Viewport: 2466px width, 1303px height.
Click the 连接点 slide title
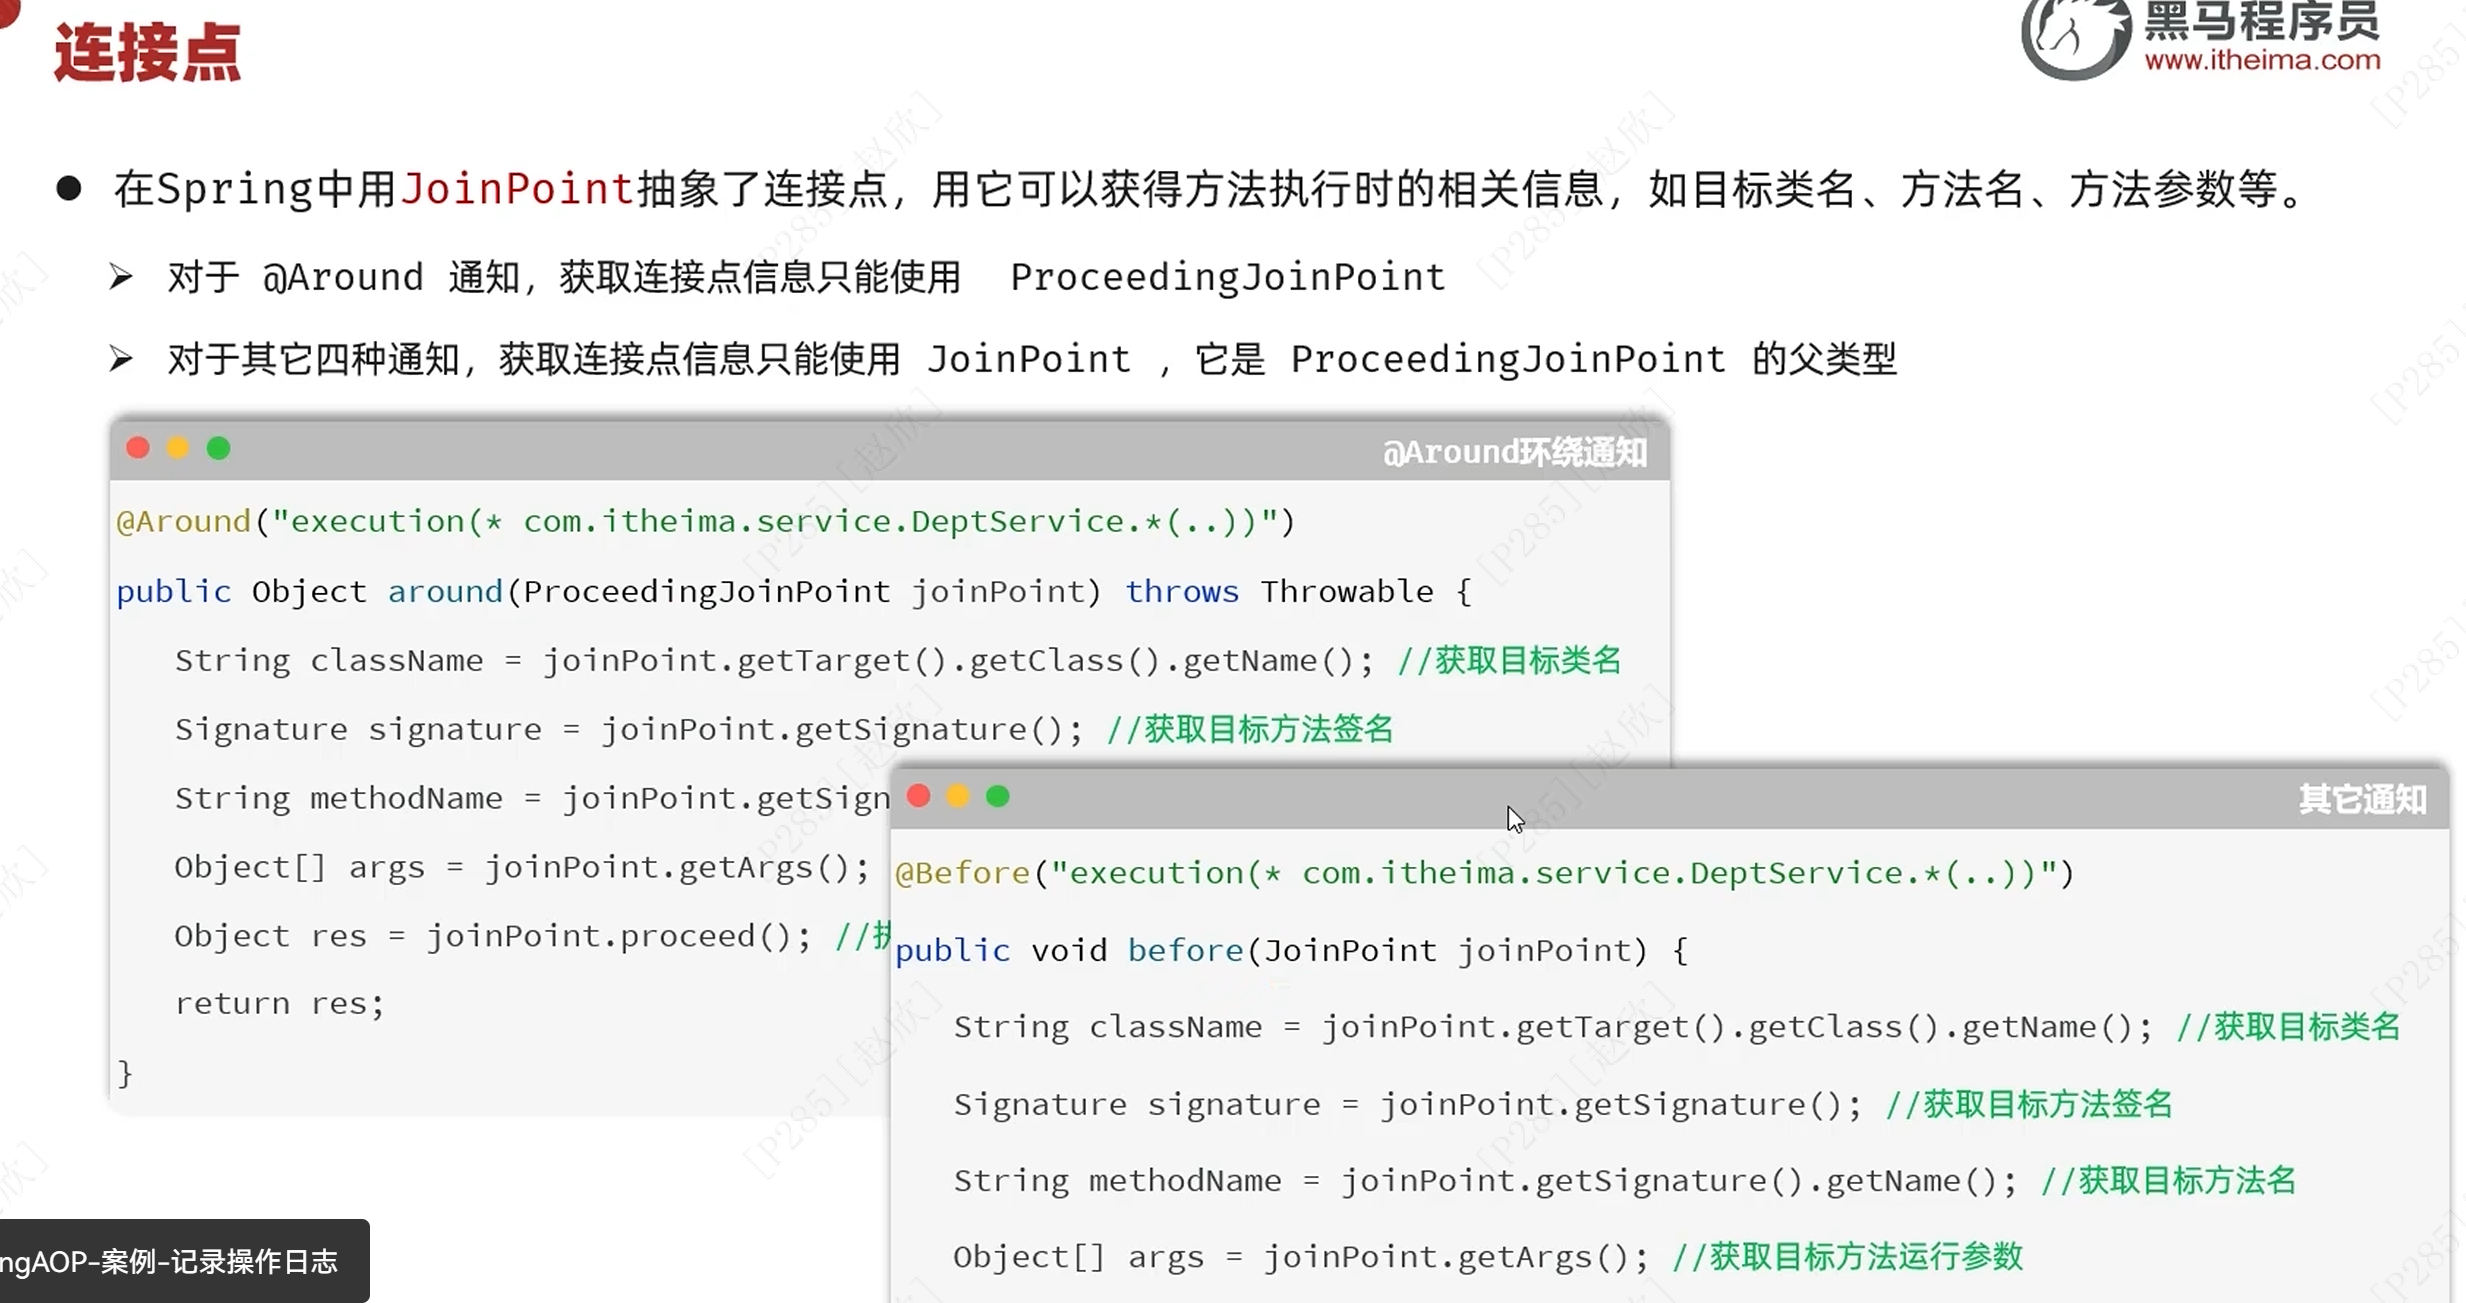click(x=147, y=52)
